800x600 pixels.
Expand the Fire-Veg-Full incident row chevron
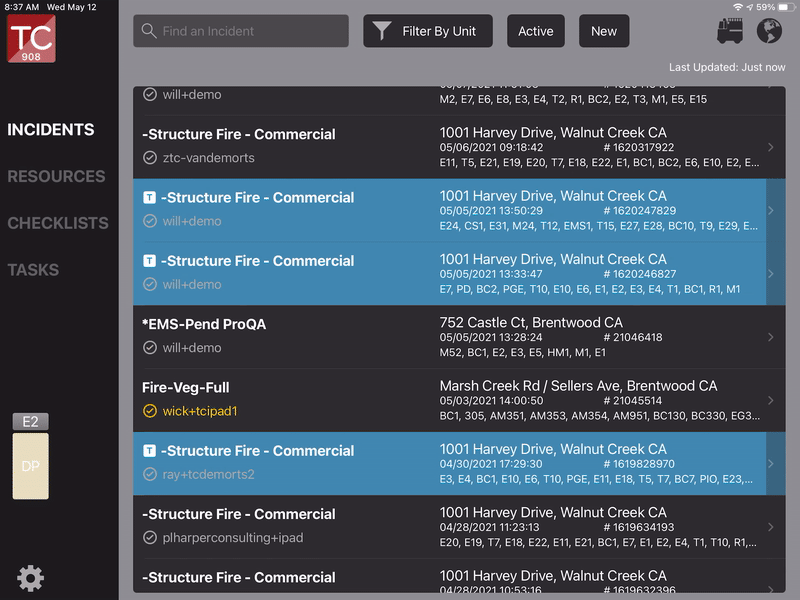tap(770, 400)
